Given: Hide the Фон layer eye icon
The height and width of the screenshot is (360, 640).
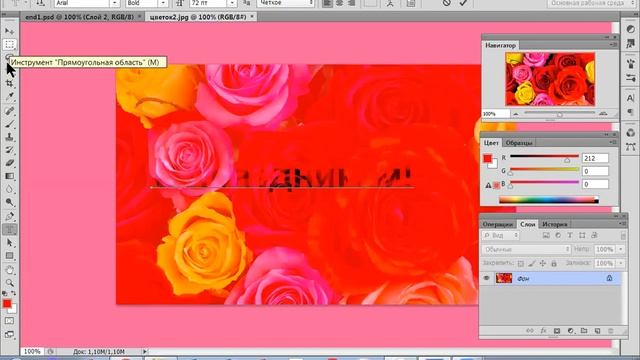Looking at the screenshot, I should pyautogui.click(x=486, y=278).
